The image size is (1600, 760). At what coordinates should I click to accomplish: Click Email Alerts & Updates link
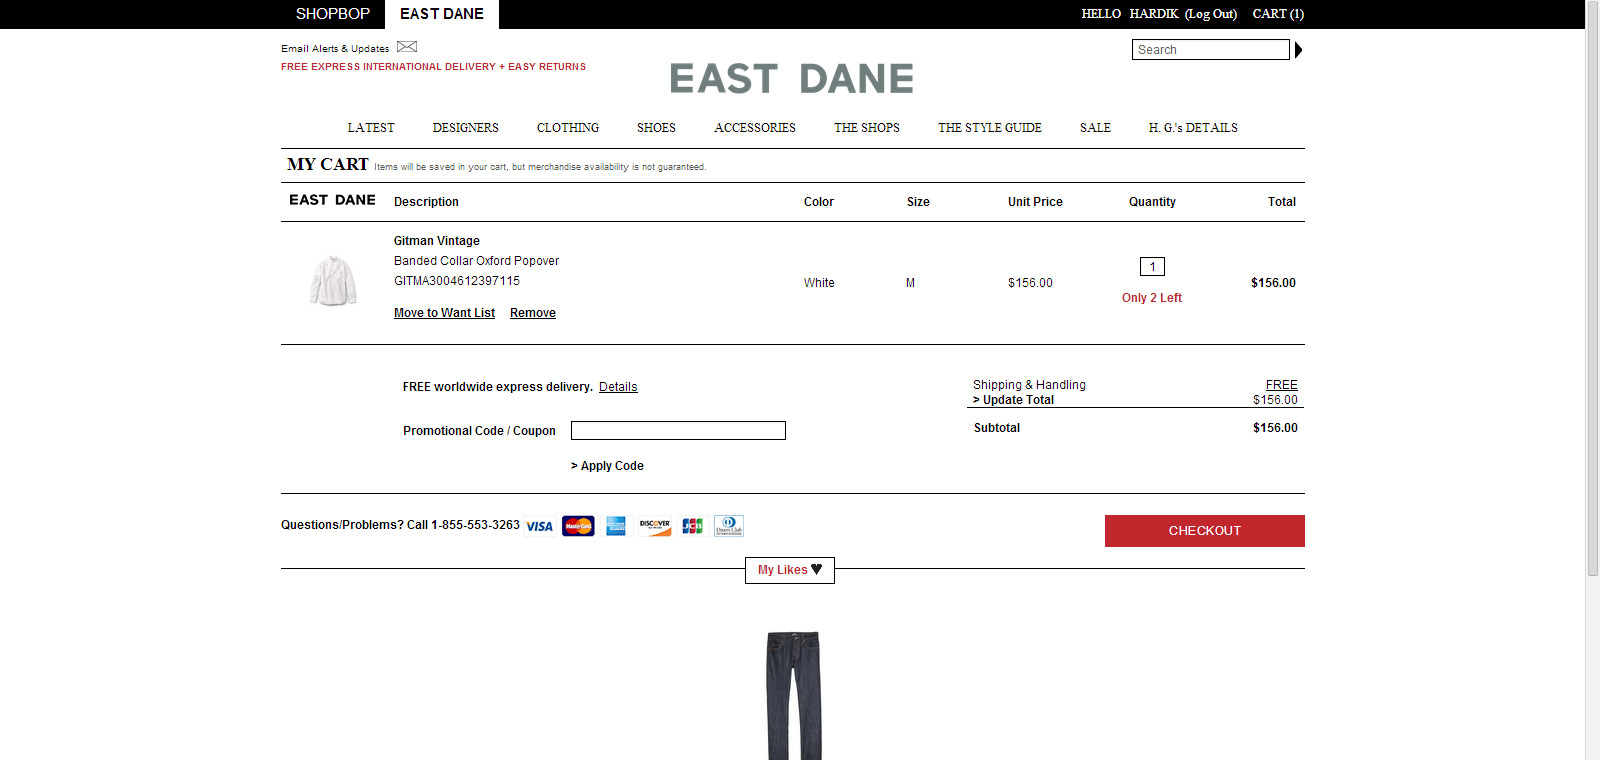[335, 48]
